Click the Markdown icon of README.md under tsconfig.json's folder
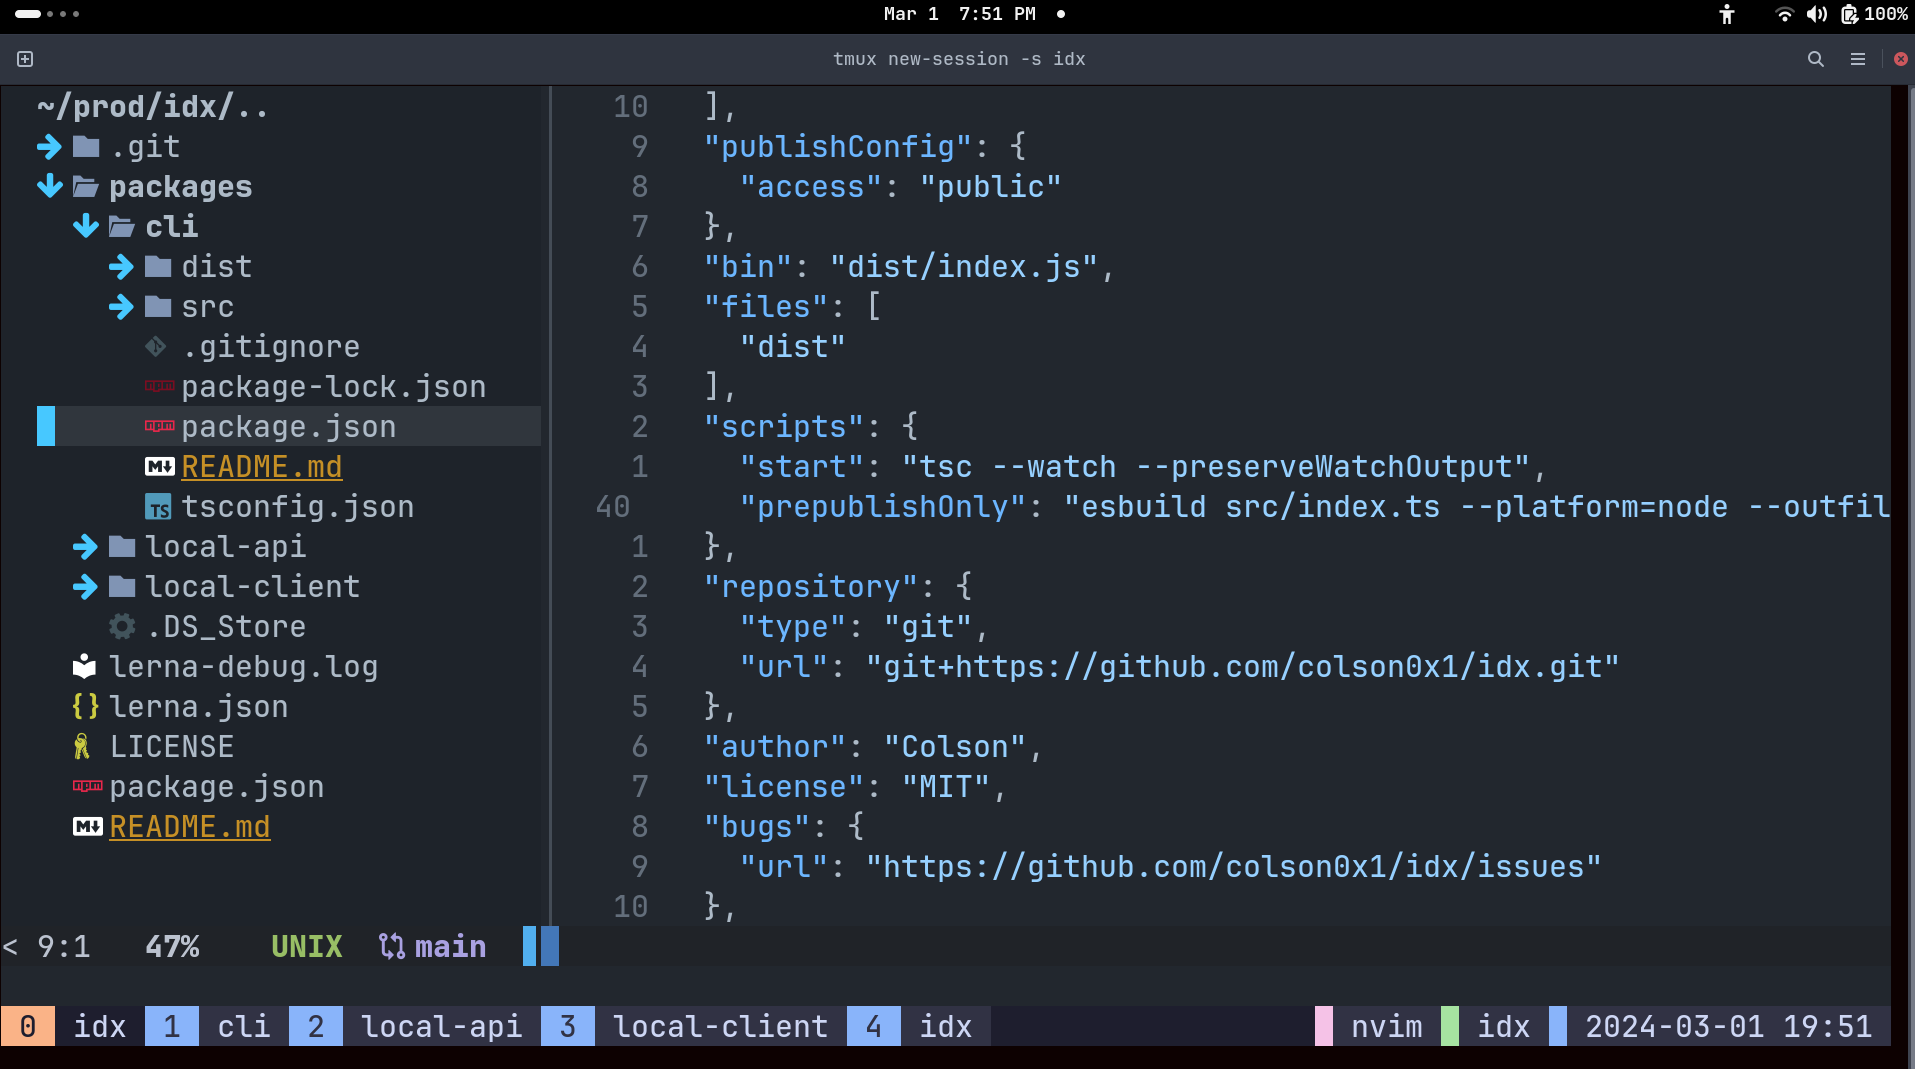Viewport: 1915px width, 1069px height. coord(159,467)
